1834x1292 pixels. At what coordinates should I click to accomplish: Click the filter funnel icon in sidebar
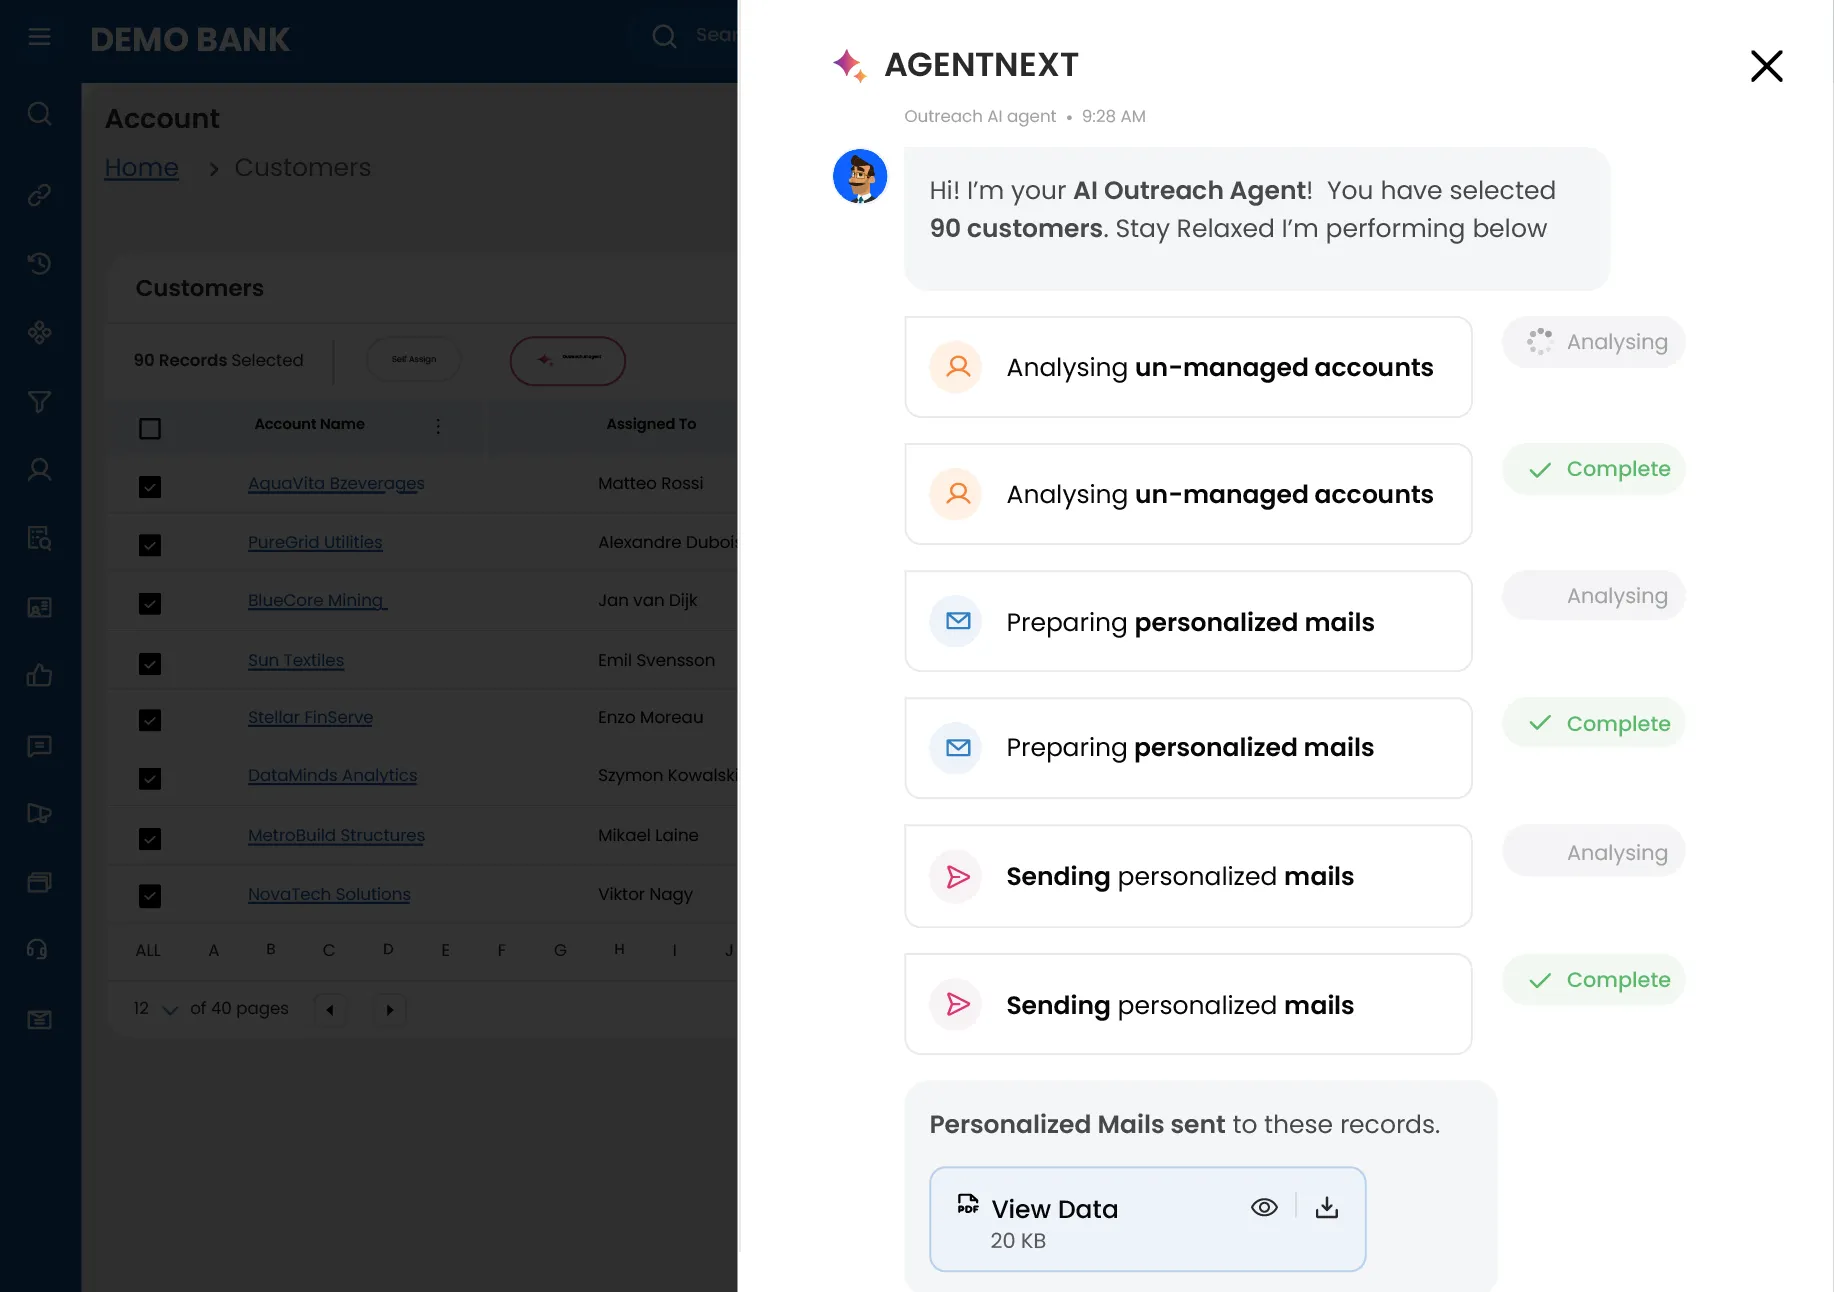[x=39, y=402]
